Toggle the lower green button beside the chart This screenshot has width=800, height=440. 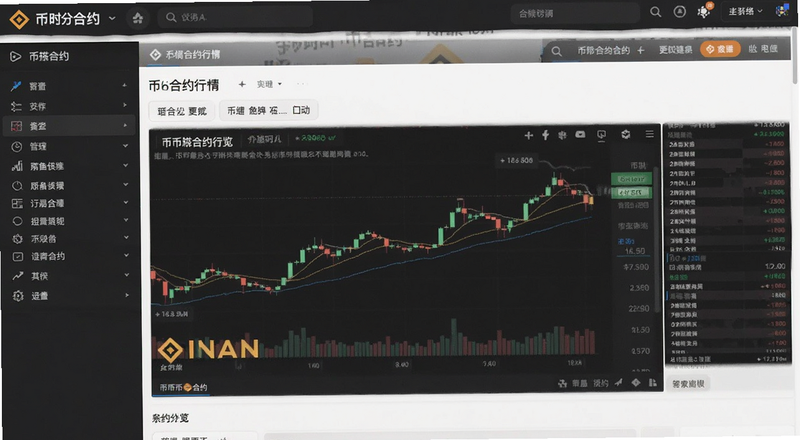tap(632, 192)
